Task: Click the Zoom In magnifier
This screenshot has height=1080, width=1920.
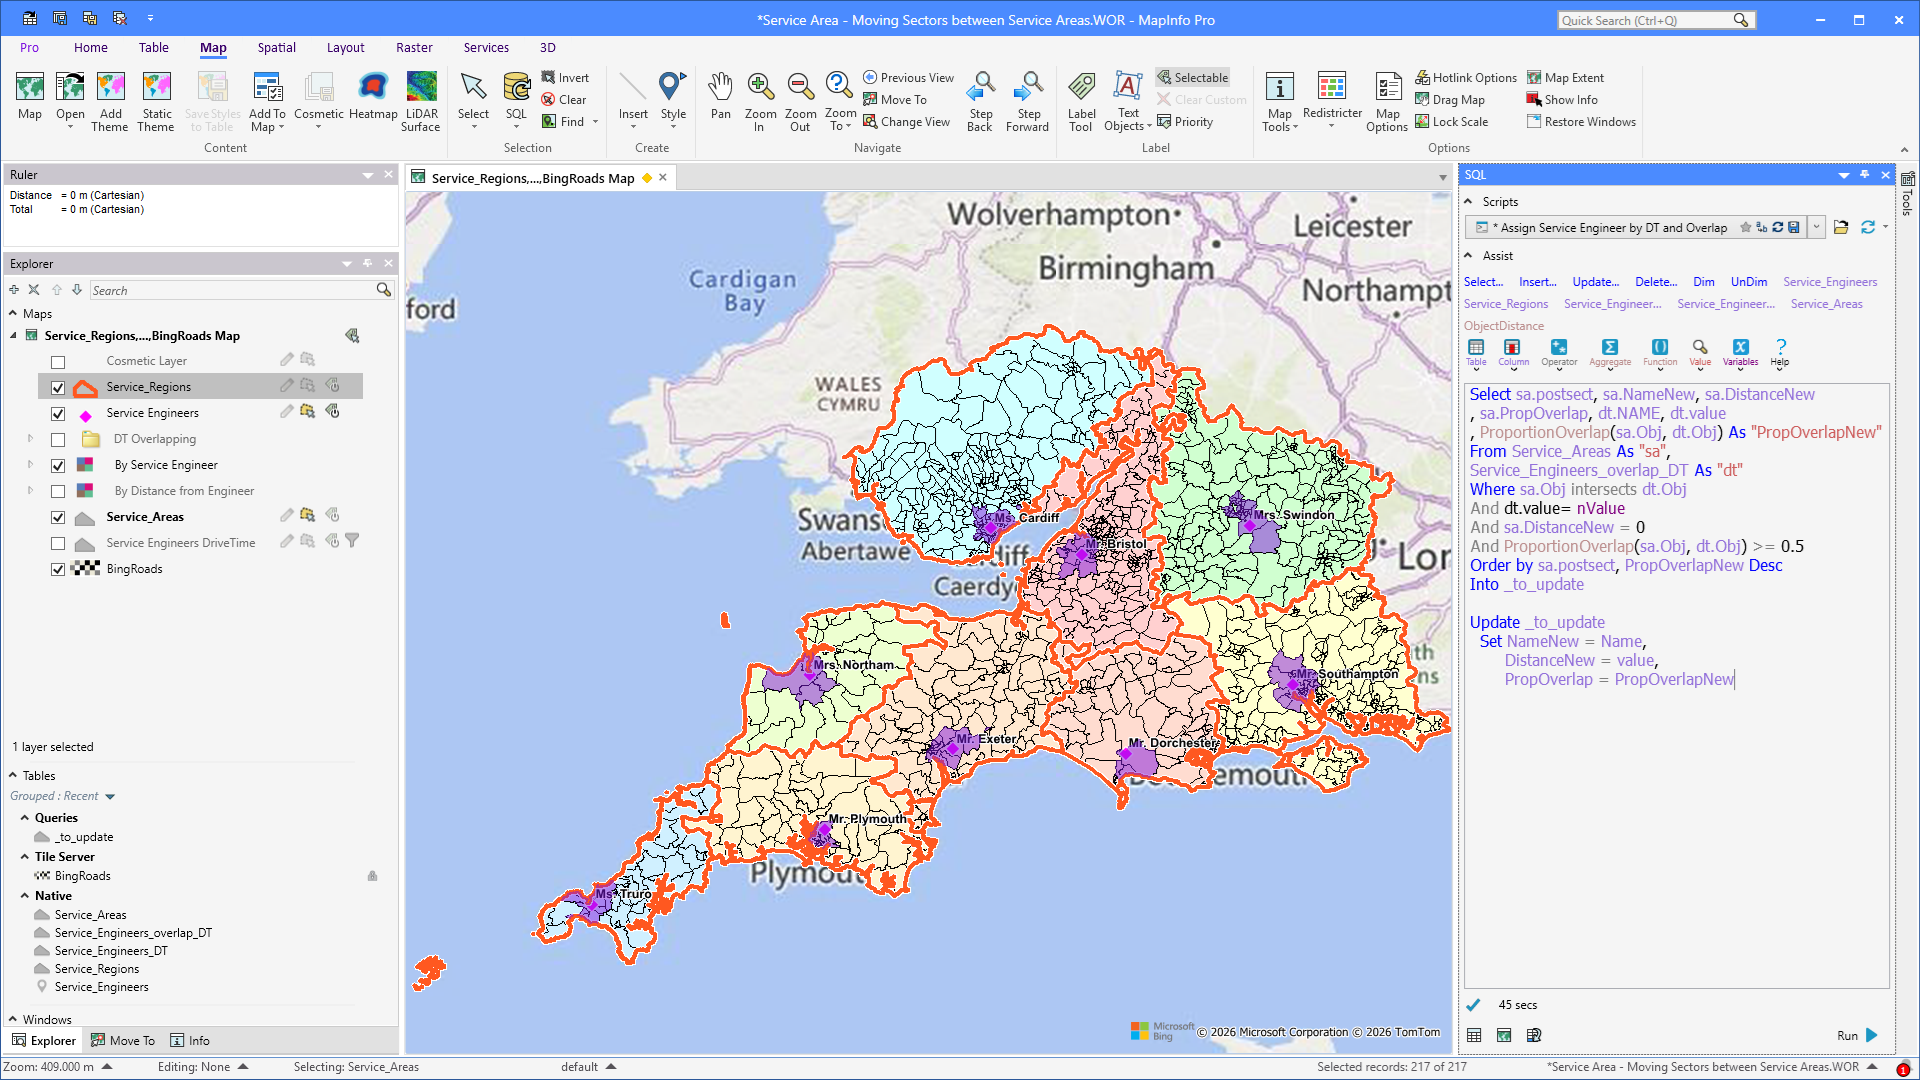Action: pos(760,101)
